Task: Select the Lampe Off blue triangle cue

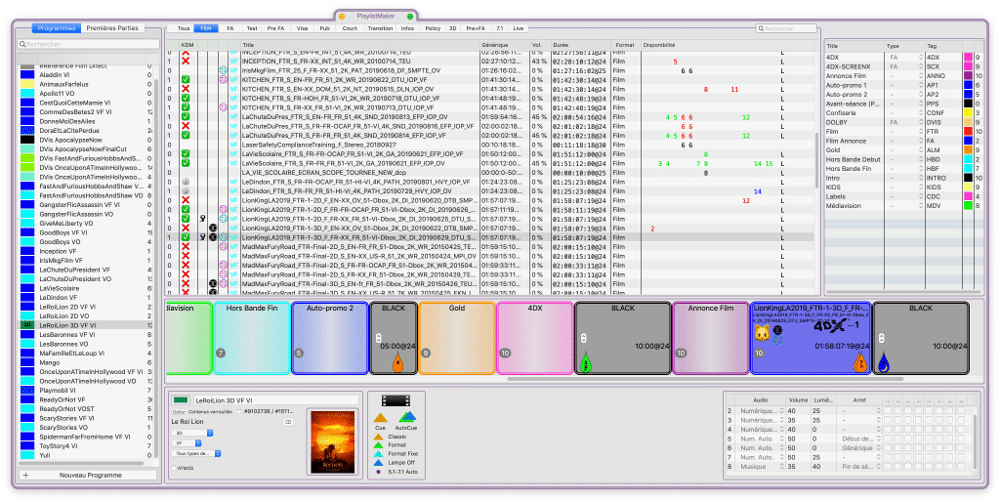Action: (x=378, y=462)
